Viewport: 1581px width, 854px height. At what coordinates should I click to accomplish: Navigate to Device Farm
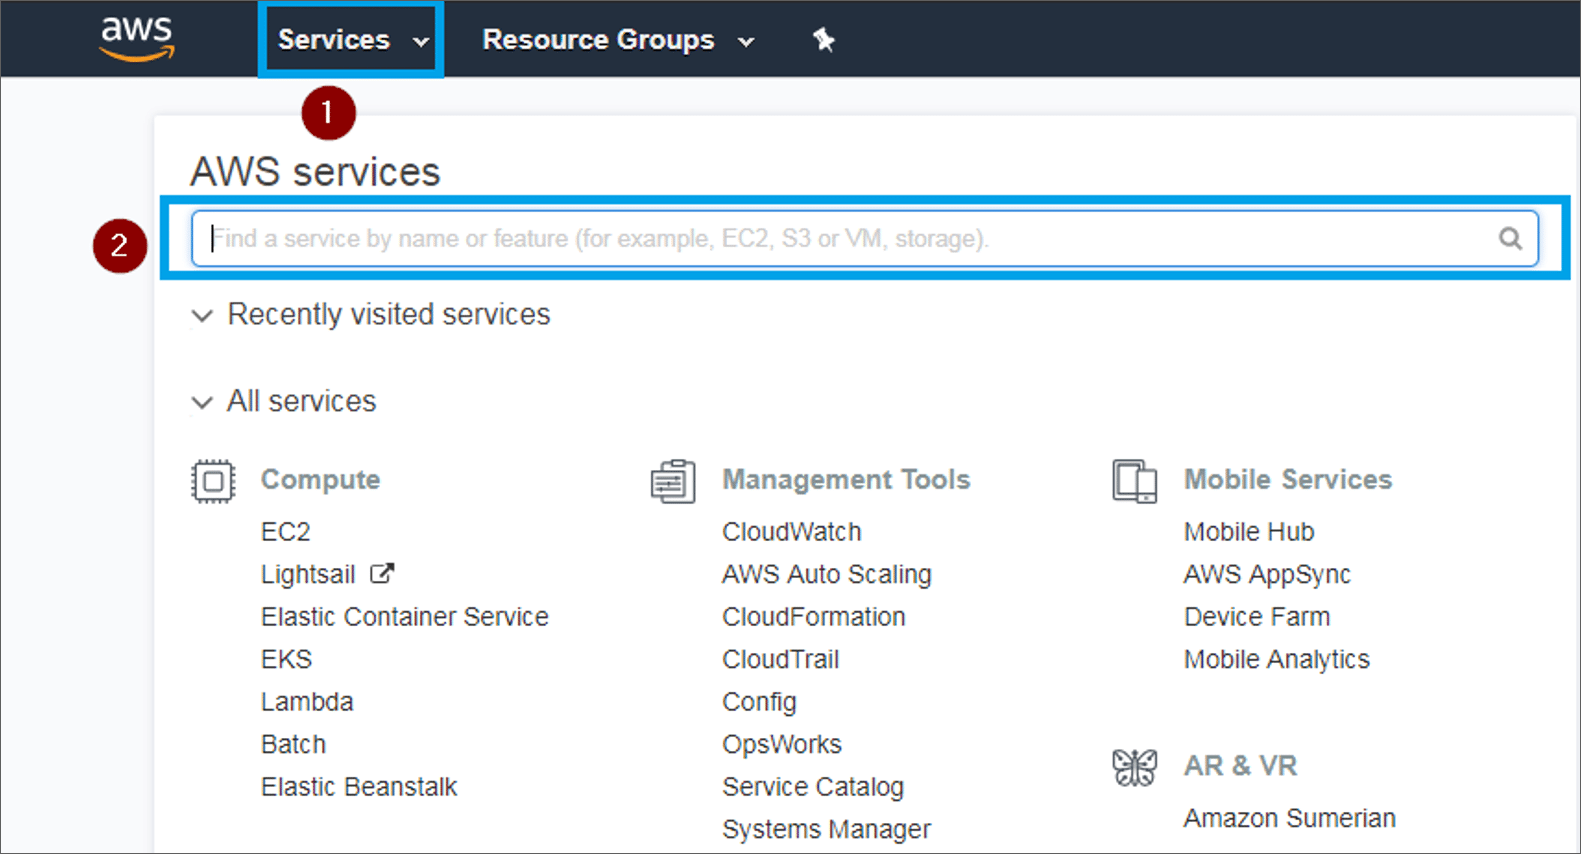click(x=1256, y=617)
